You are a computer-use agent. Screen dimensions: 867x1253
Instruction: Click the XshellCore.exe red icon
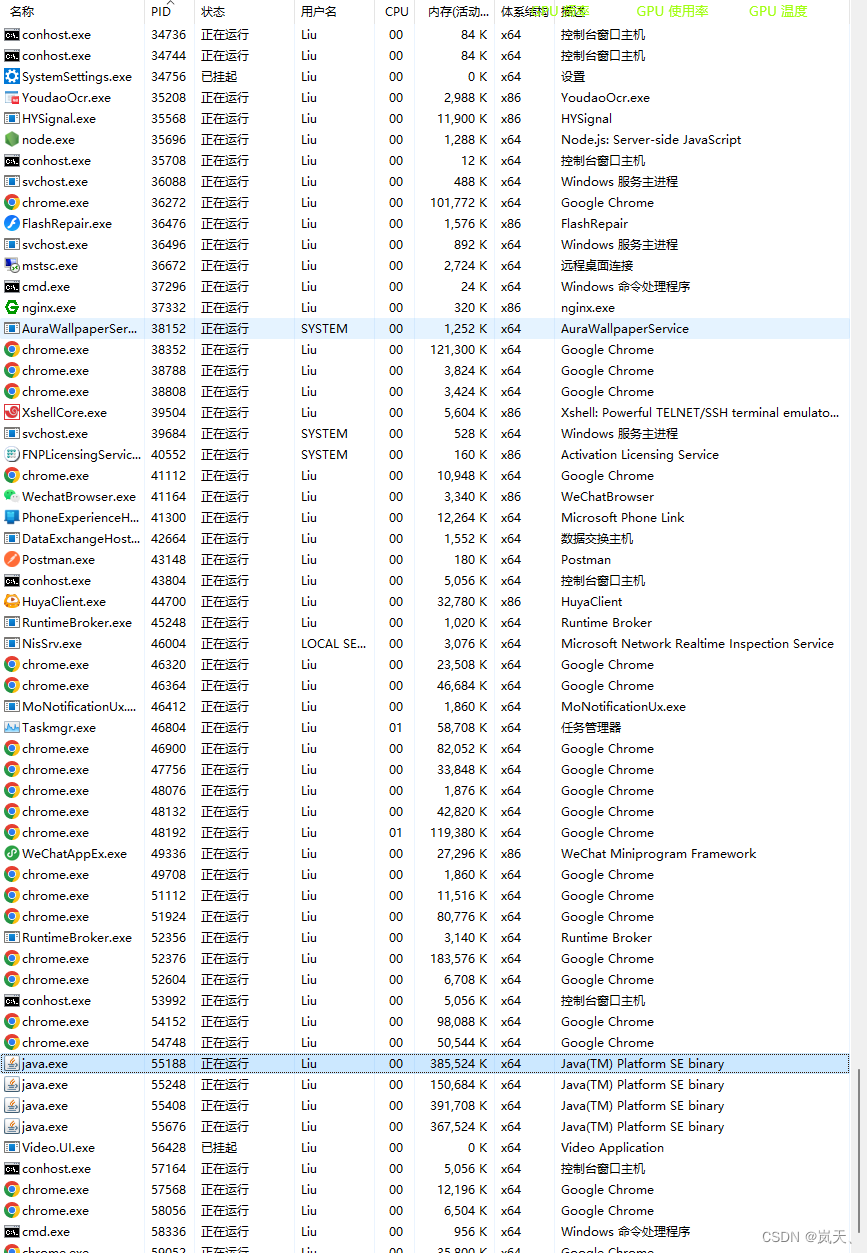pos(12,413)
